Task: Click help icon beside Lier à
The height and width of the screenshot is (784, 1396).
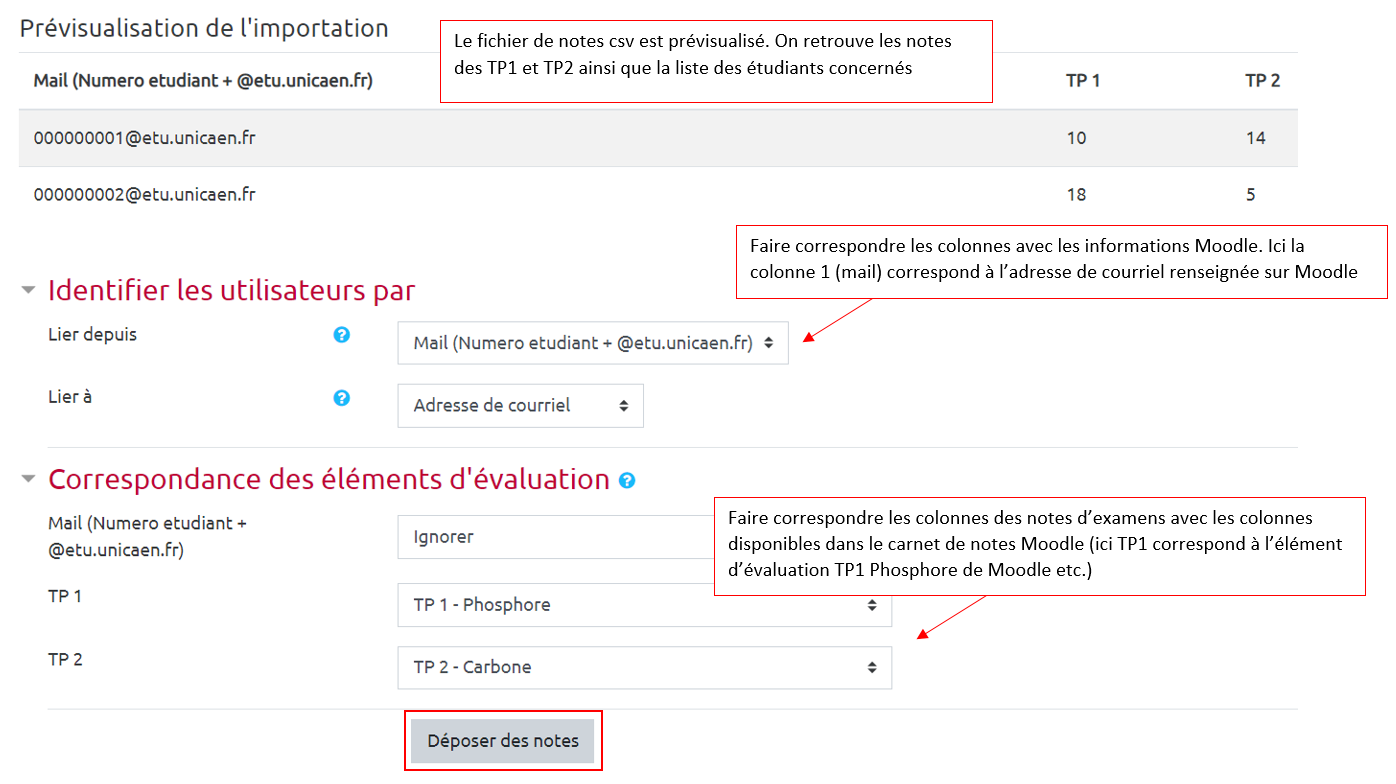Action: [341, 398]
